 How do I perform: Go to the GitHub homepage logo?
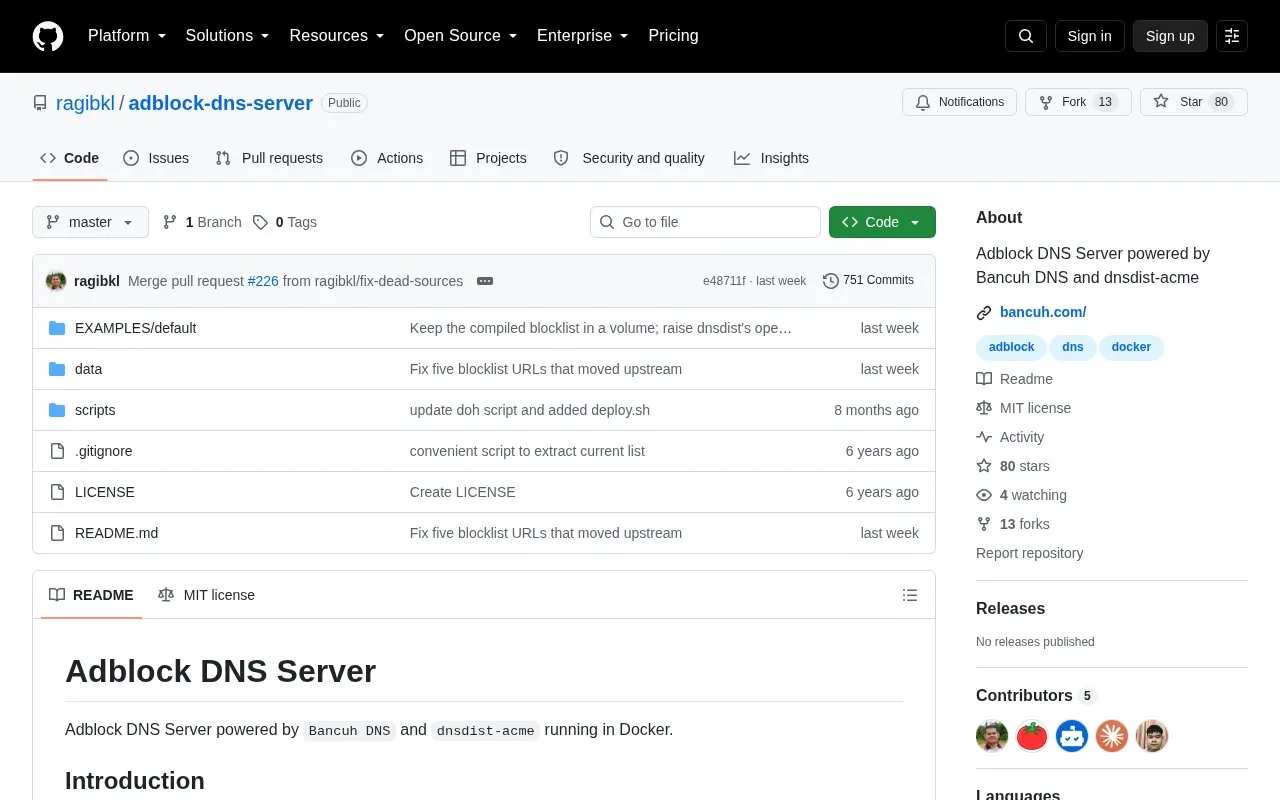(48, 36)
